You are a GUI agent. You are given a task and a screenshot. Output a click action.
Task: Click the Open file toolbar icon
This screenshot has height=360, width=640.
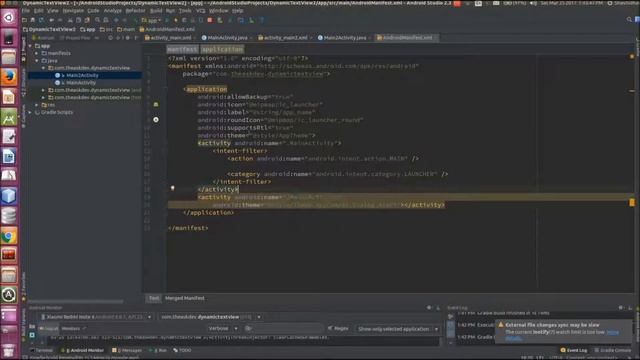coord(24,20)
